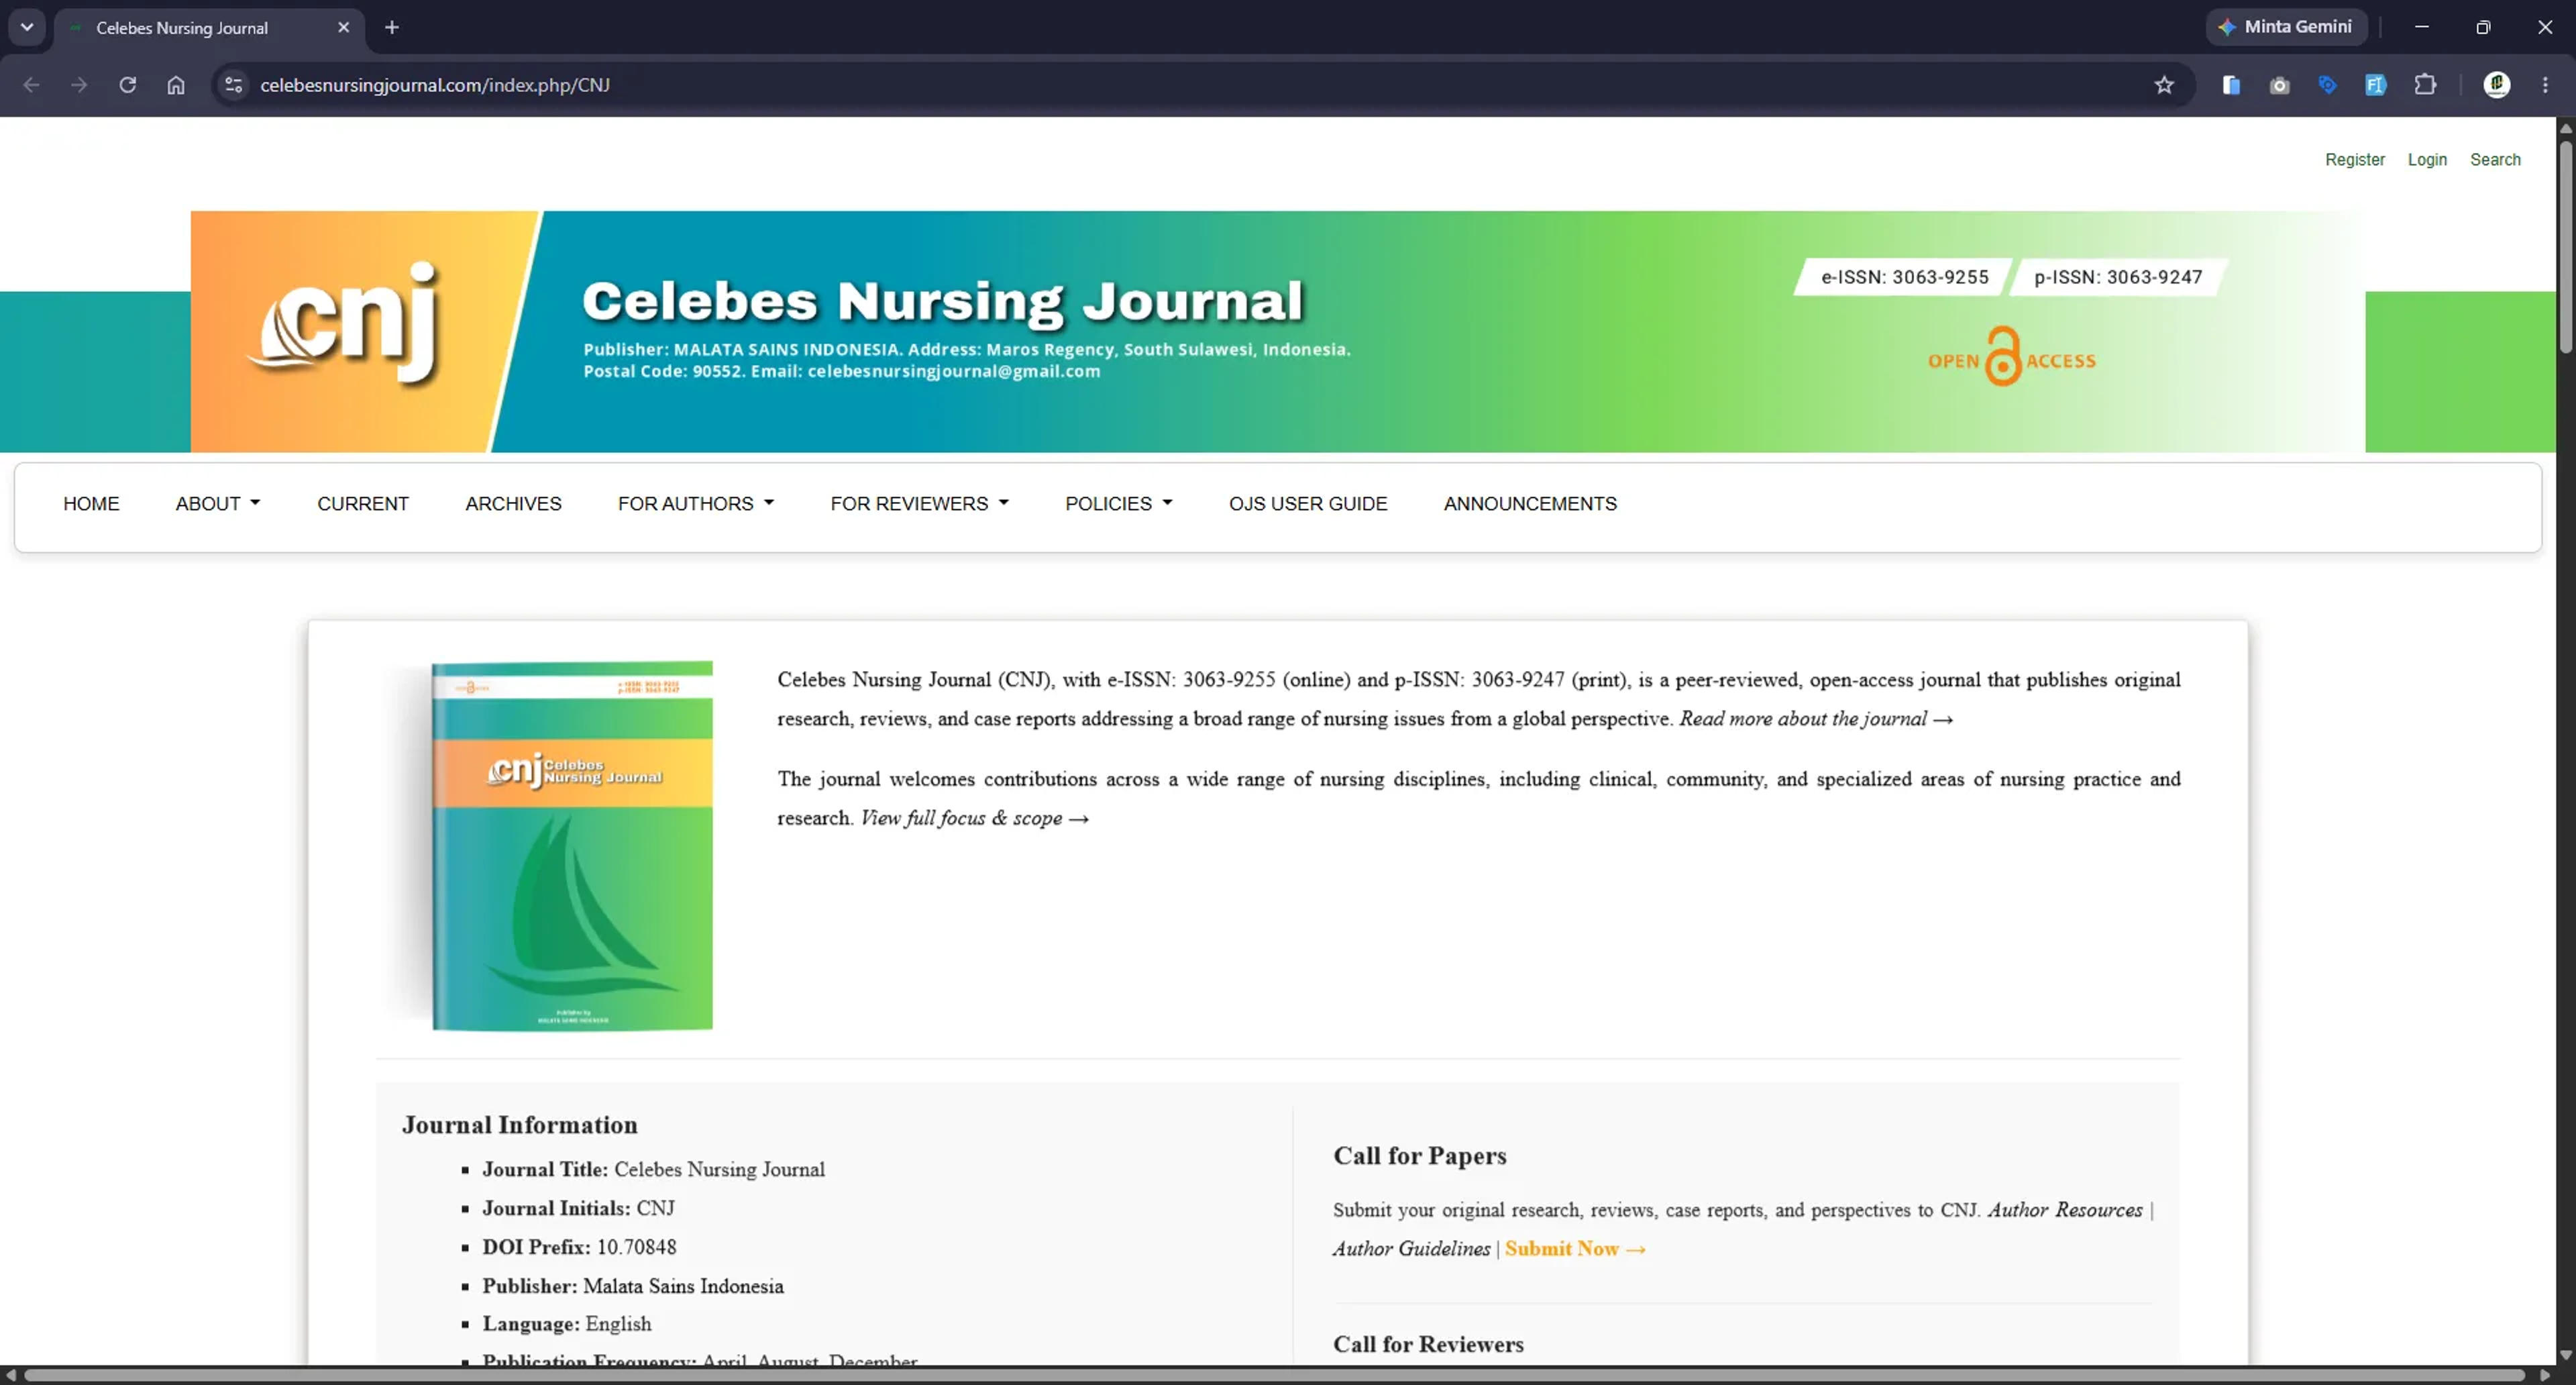This screenshot has width=2576, height=1385.
Task: Follow Read more about the journal link
Action: click(1815, 719)
